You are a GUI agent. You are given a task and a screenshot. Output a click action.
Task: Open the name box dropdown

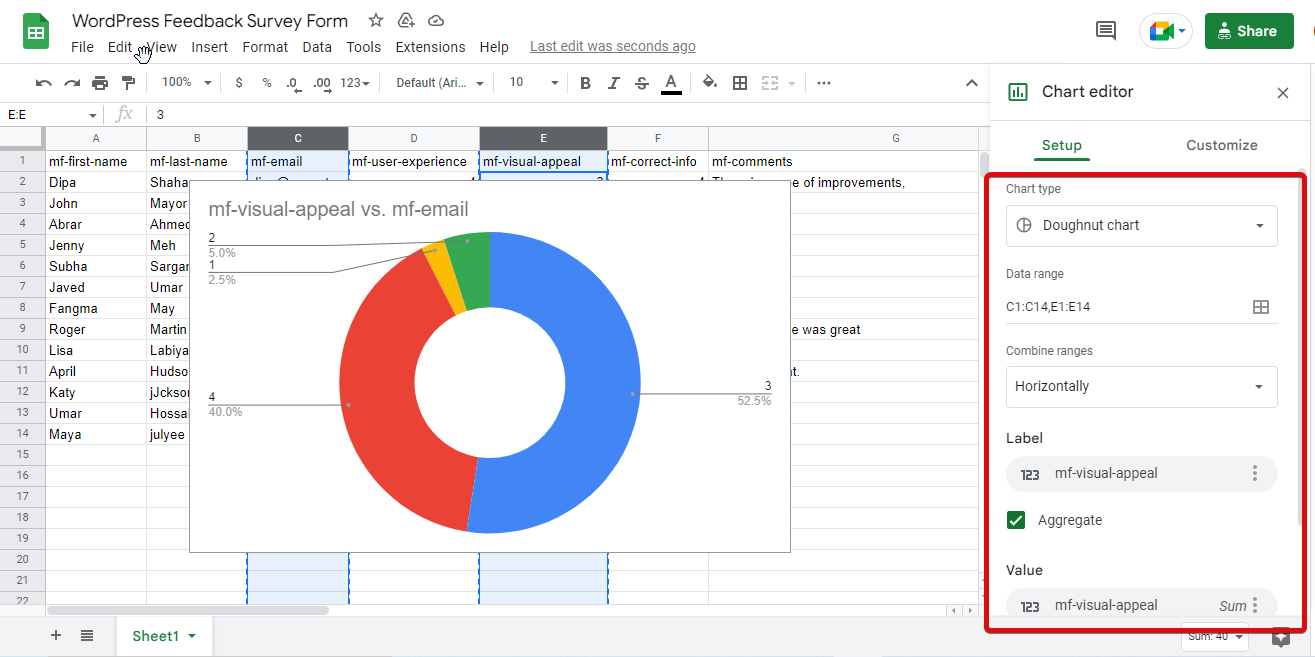[x=93, y=115]
